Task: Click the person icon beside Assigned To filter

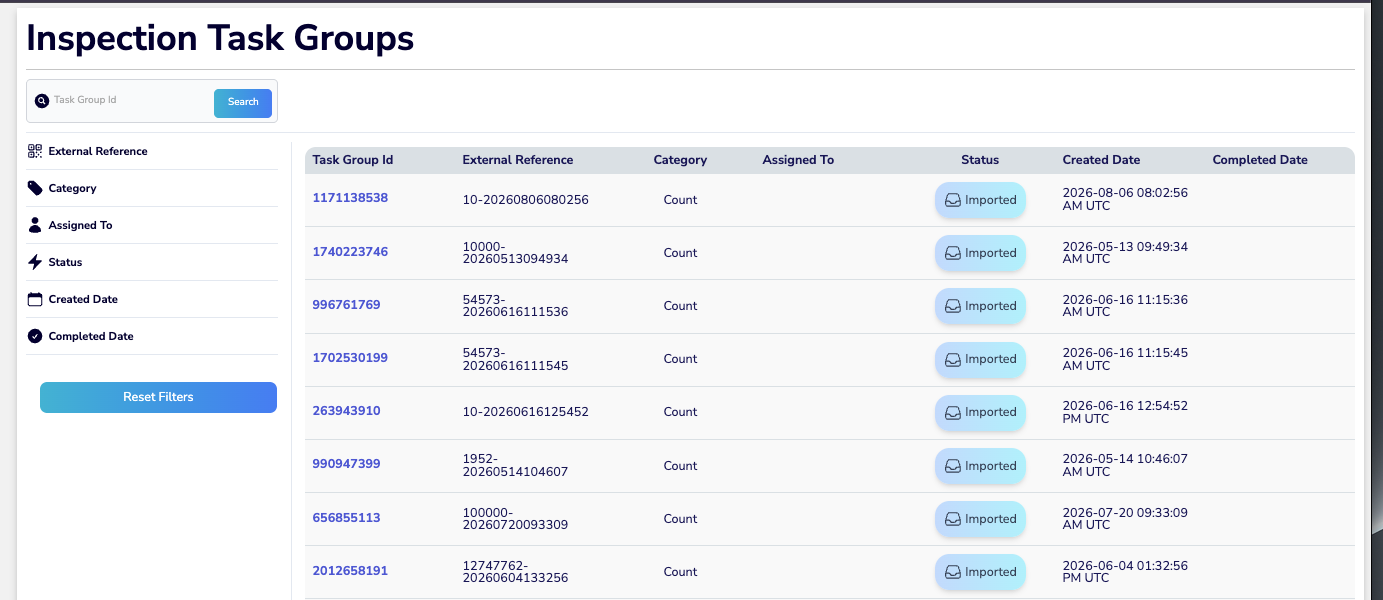Action: (x=35, y=225)
